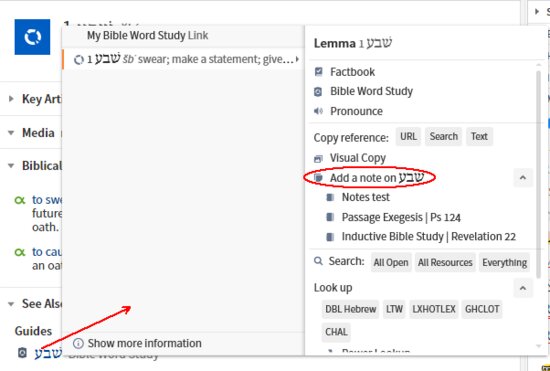The width and height of the screenshot is (550, 371).
Task: Click the Inductive Bible Study notebook icon
Action: click(330, 237)
